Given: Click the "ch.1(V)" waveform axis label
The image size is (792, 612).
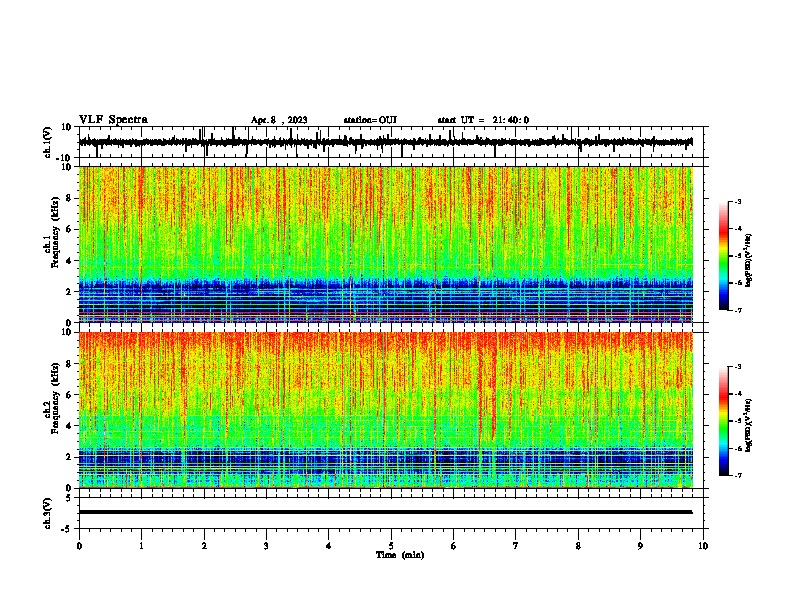Looking at the screenshot, I should pyautogui.click(x=47, y=142).
